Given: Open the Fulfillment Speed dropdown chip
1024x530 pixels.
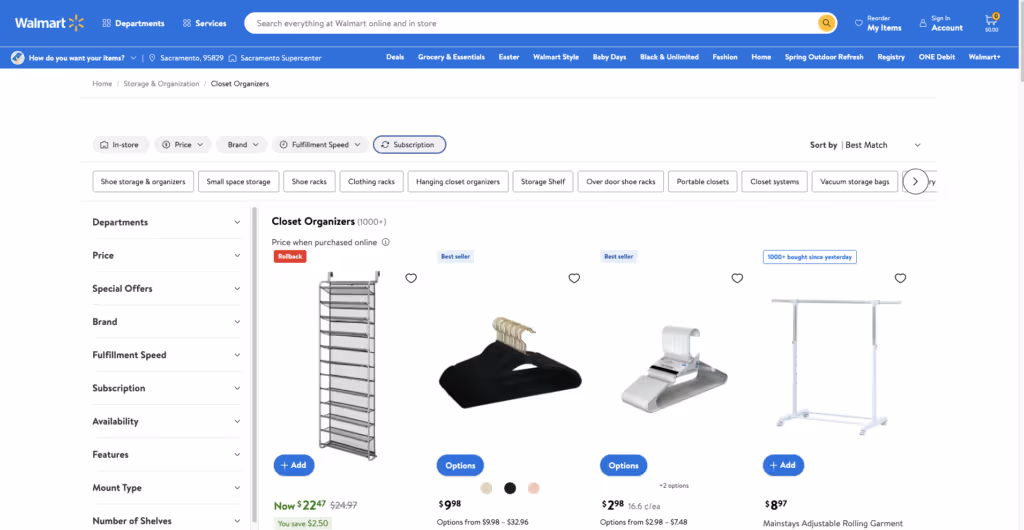Looking at the screenshot, I should click(x=320, y=145).
